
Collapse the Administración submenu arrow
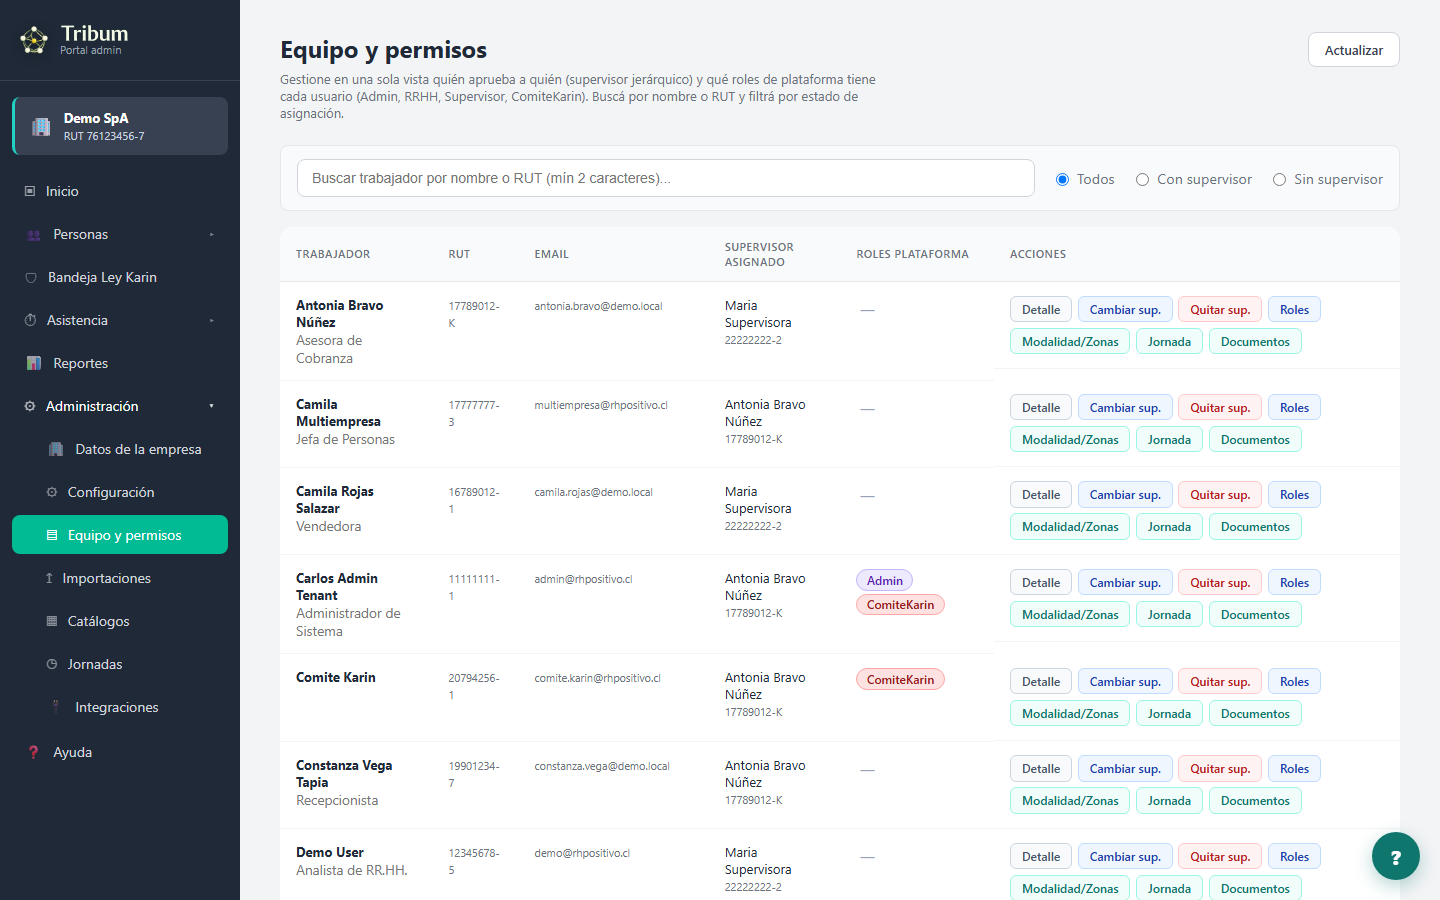pyautogui.click(x=212, y=407)
